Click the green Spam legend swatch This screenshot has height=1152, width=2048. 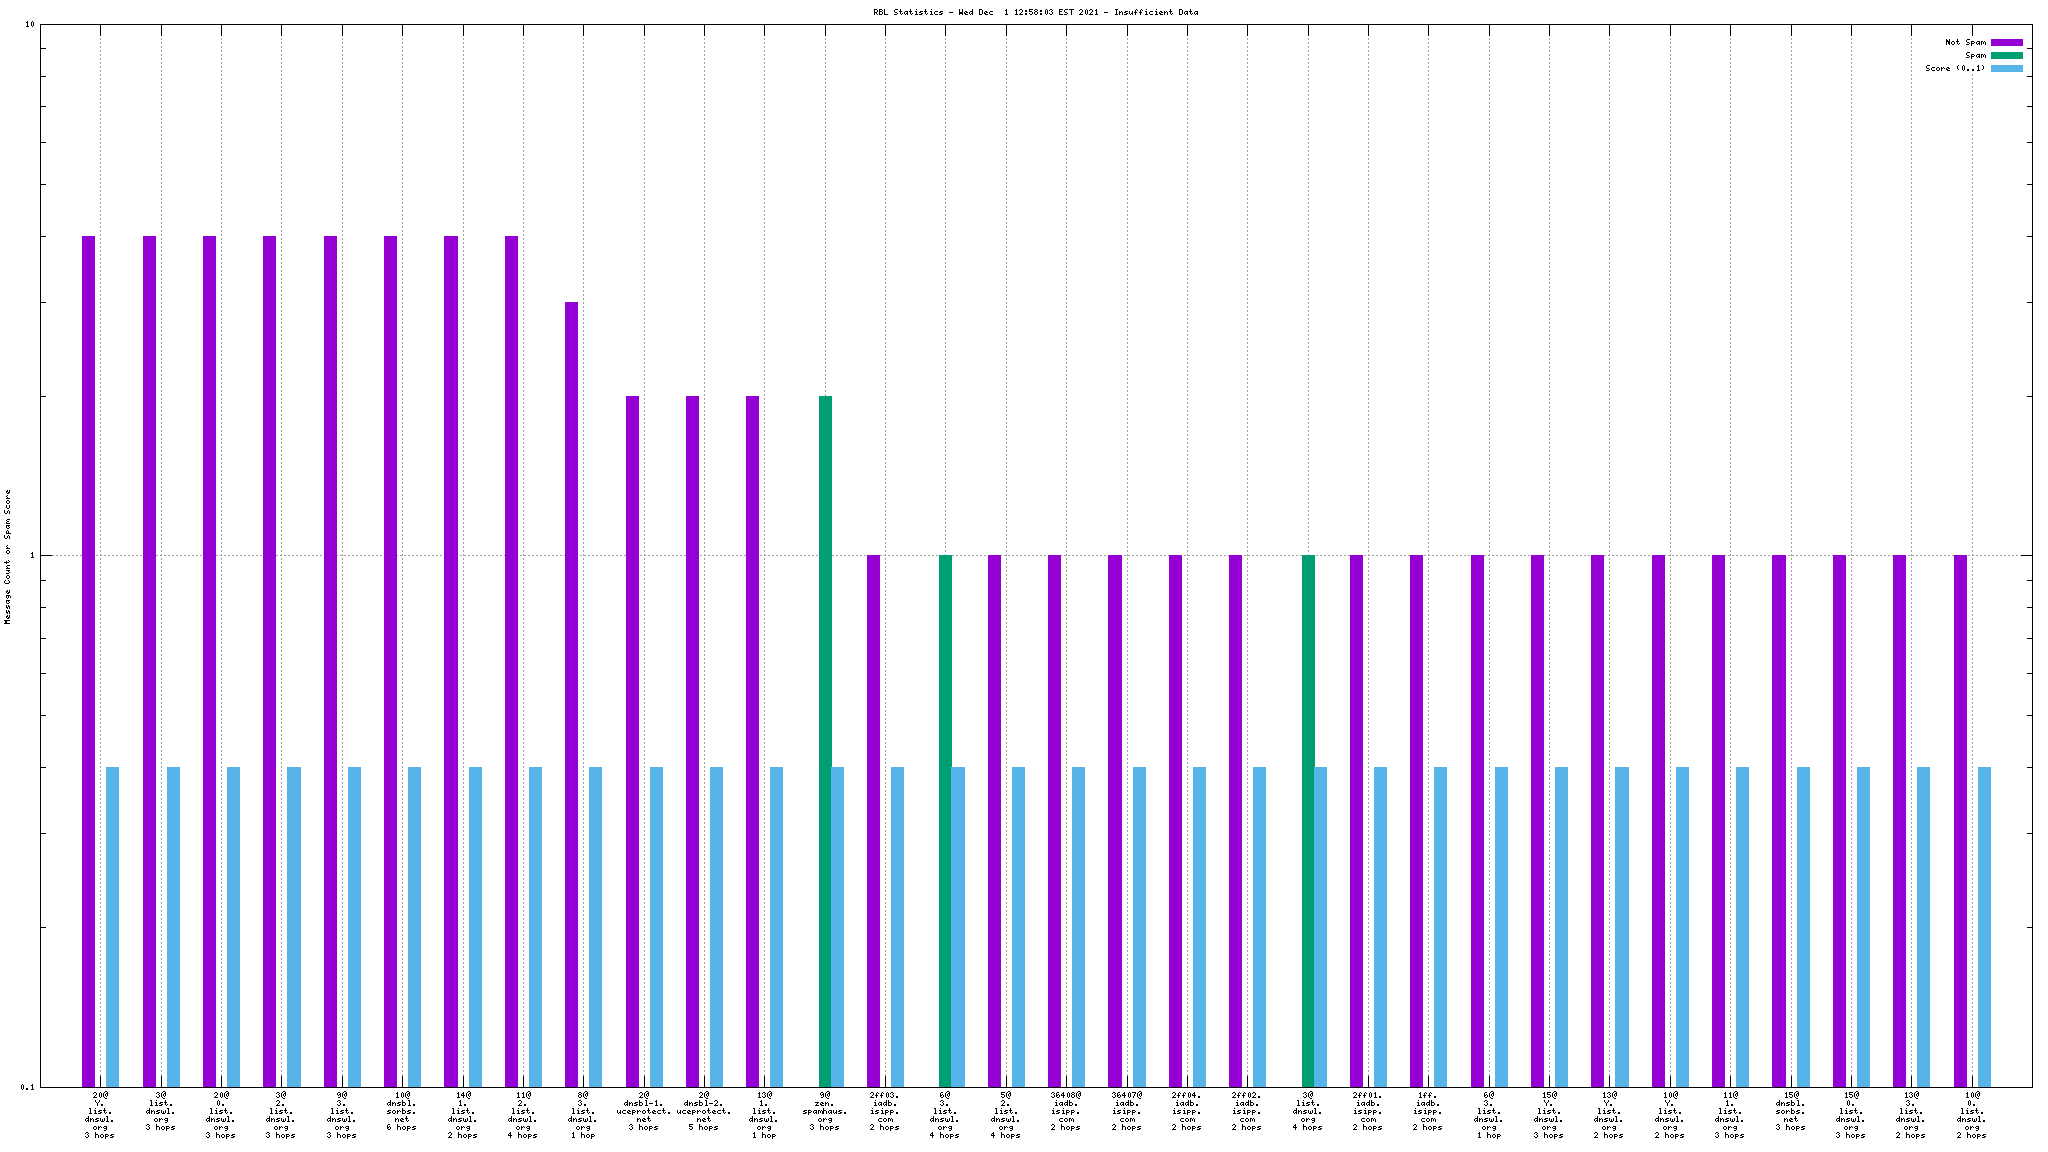(x=2006, y=56)
